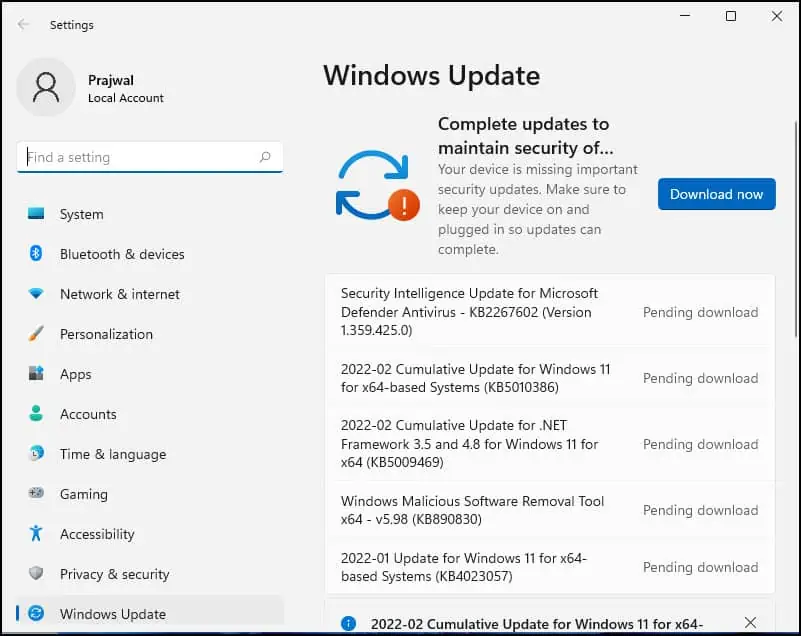Select the KB5010386 cumulative update entry
Viewport: 801px width, 636px height.
(x=475, y=378)
